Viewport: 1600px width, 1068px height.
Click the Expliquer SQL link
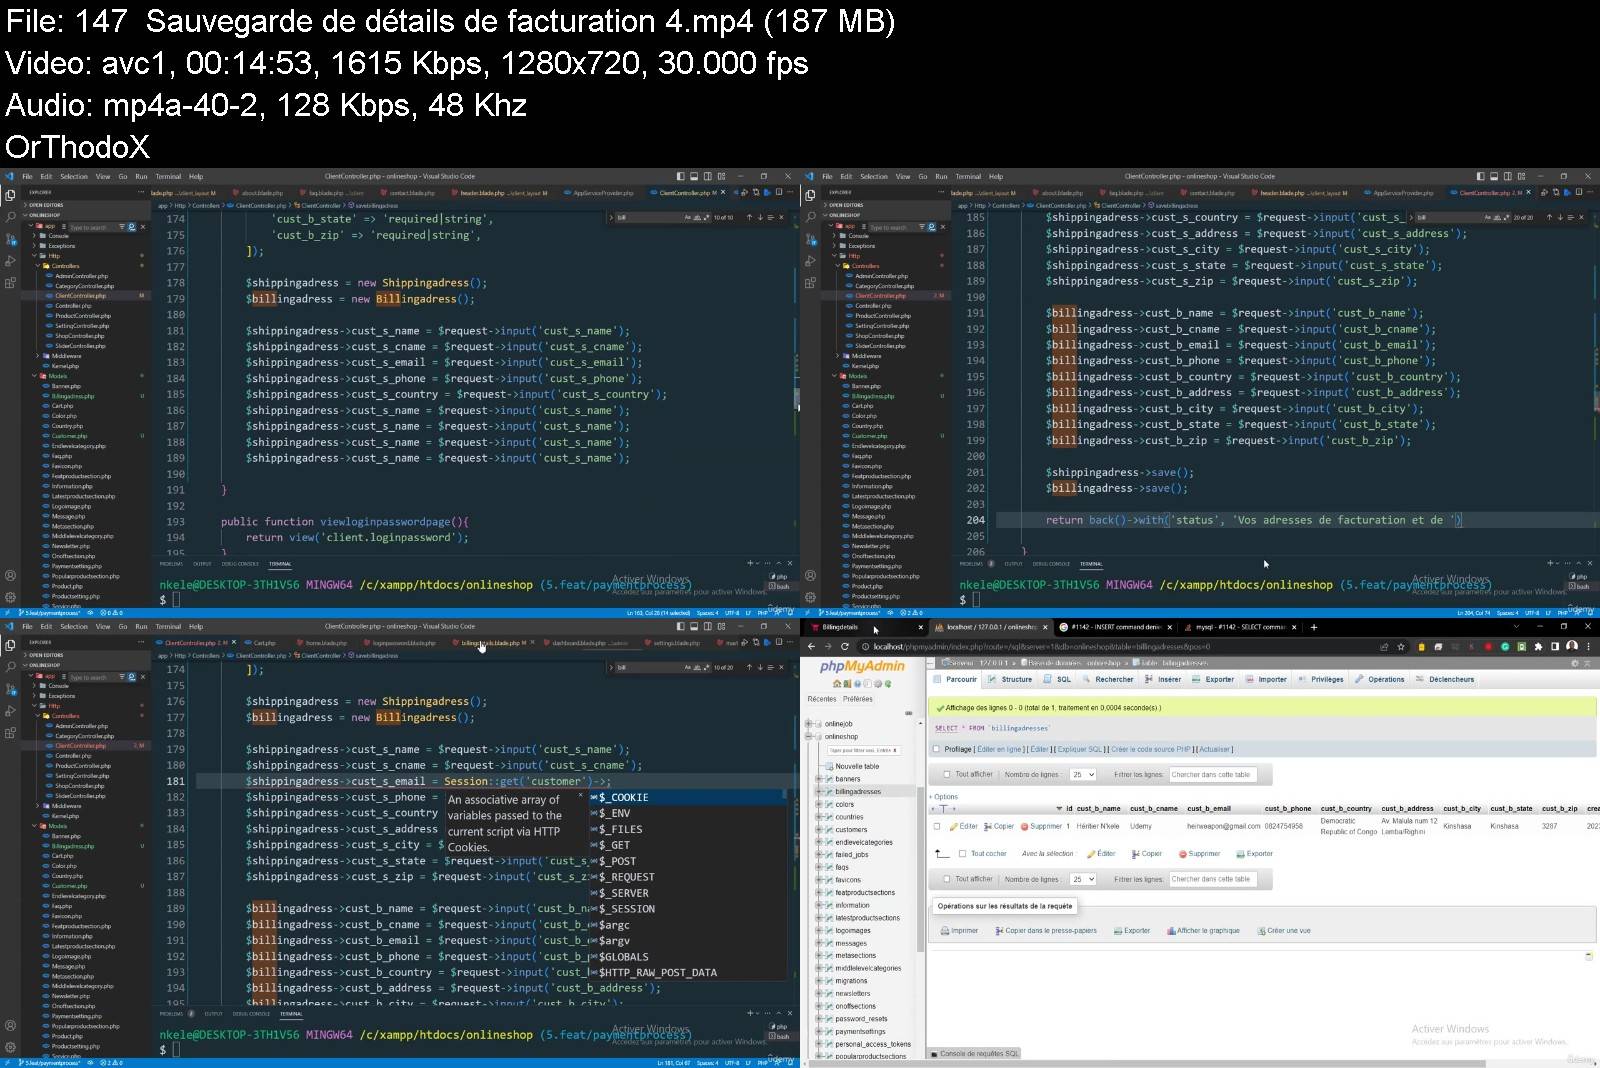[x=1079, y=749]
